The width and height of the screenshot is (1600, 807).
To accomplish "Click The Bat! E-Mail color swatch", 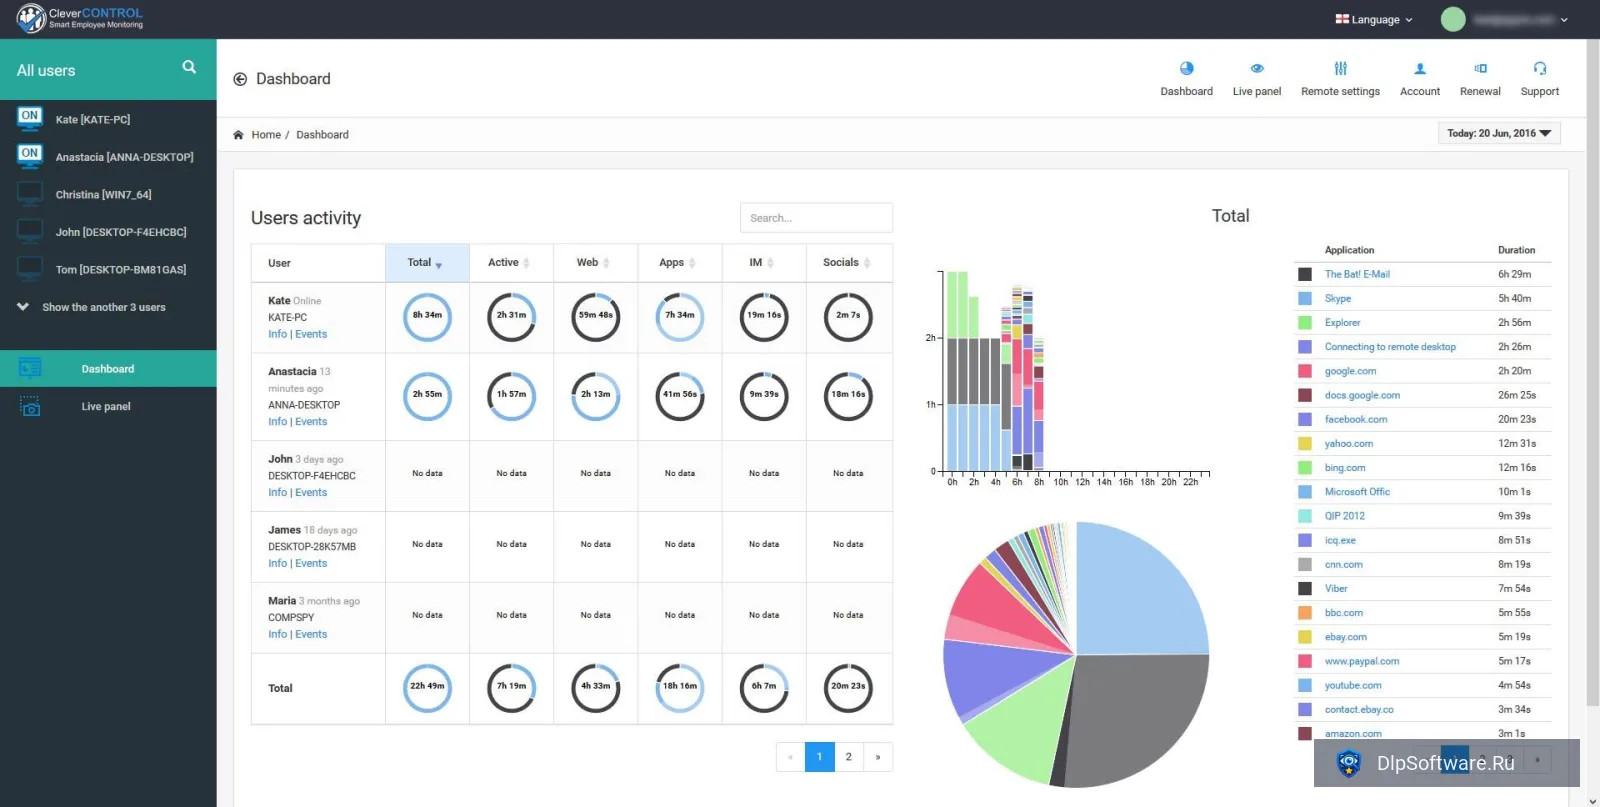I will pos(1304,274).
